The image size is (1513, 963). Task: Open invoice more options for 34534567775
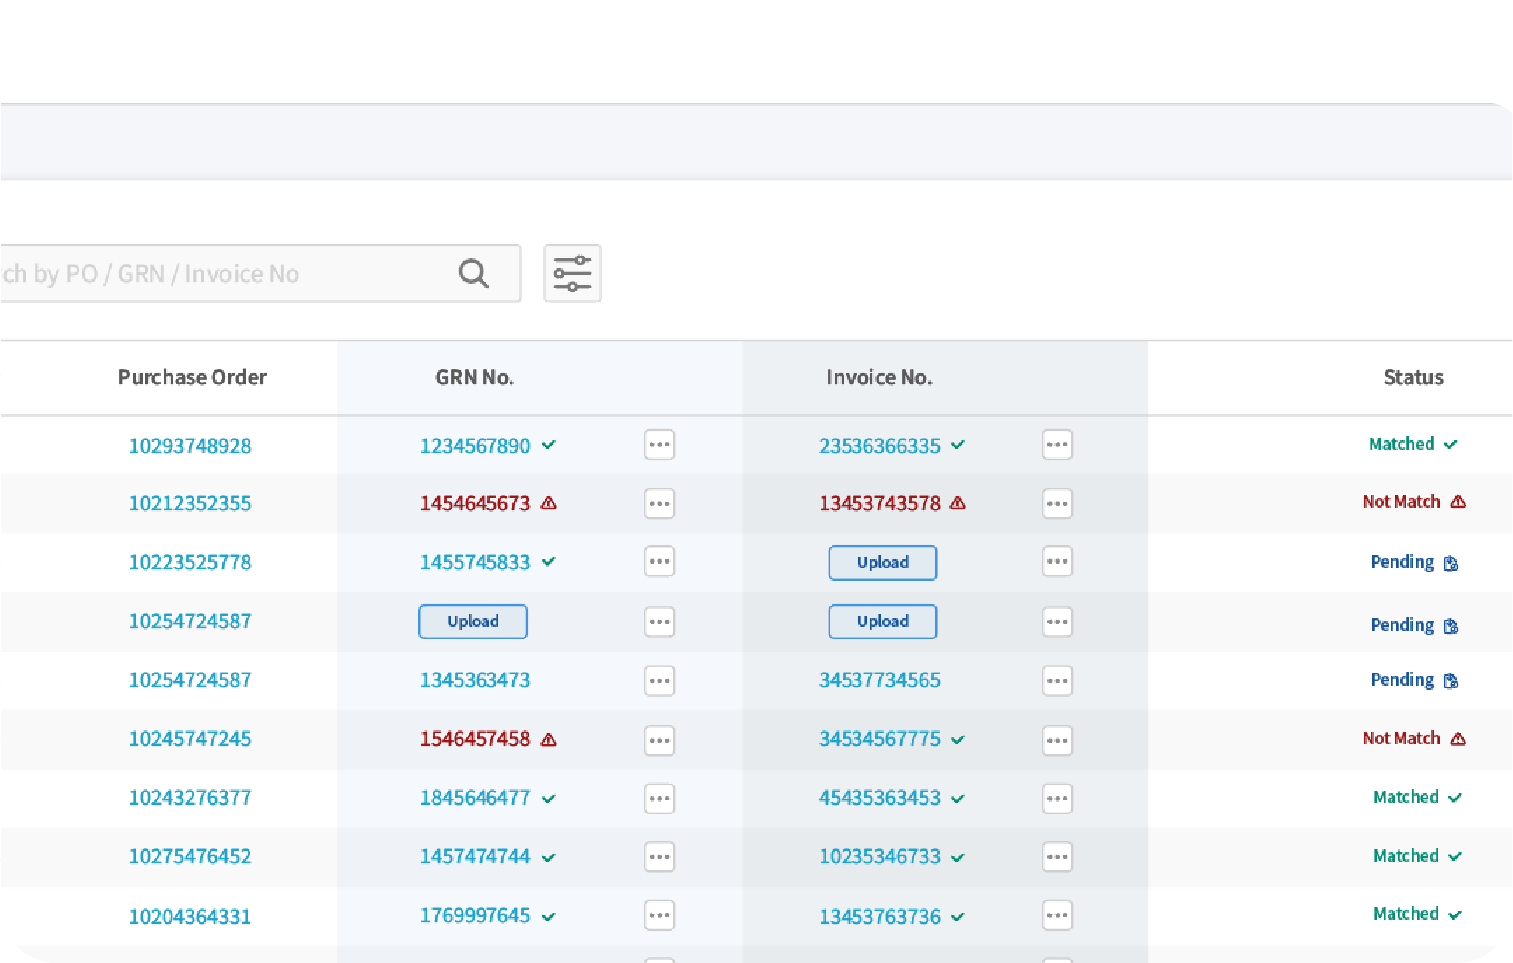click(x=1057, y=740)
